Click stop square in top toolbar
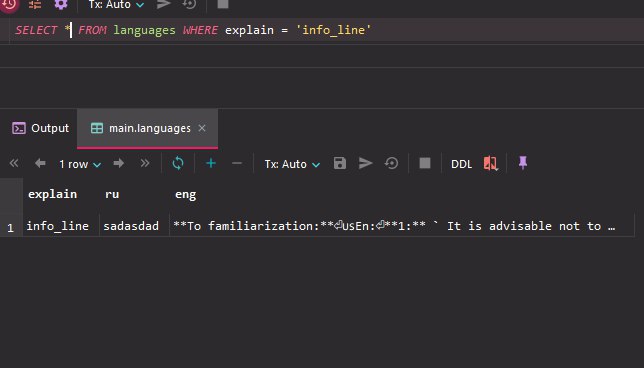The image size is (644, 368). click(223, 4)
